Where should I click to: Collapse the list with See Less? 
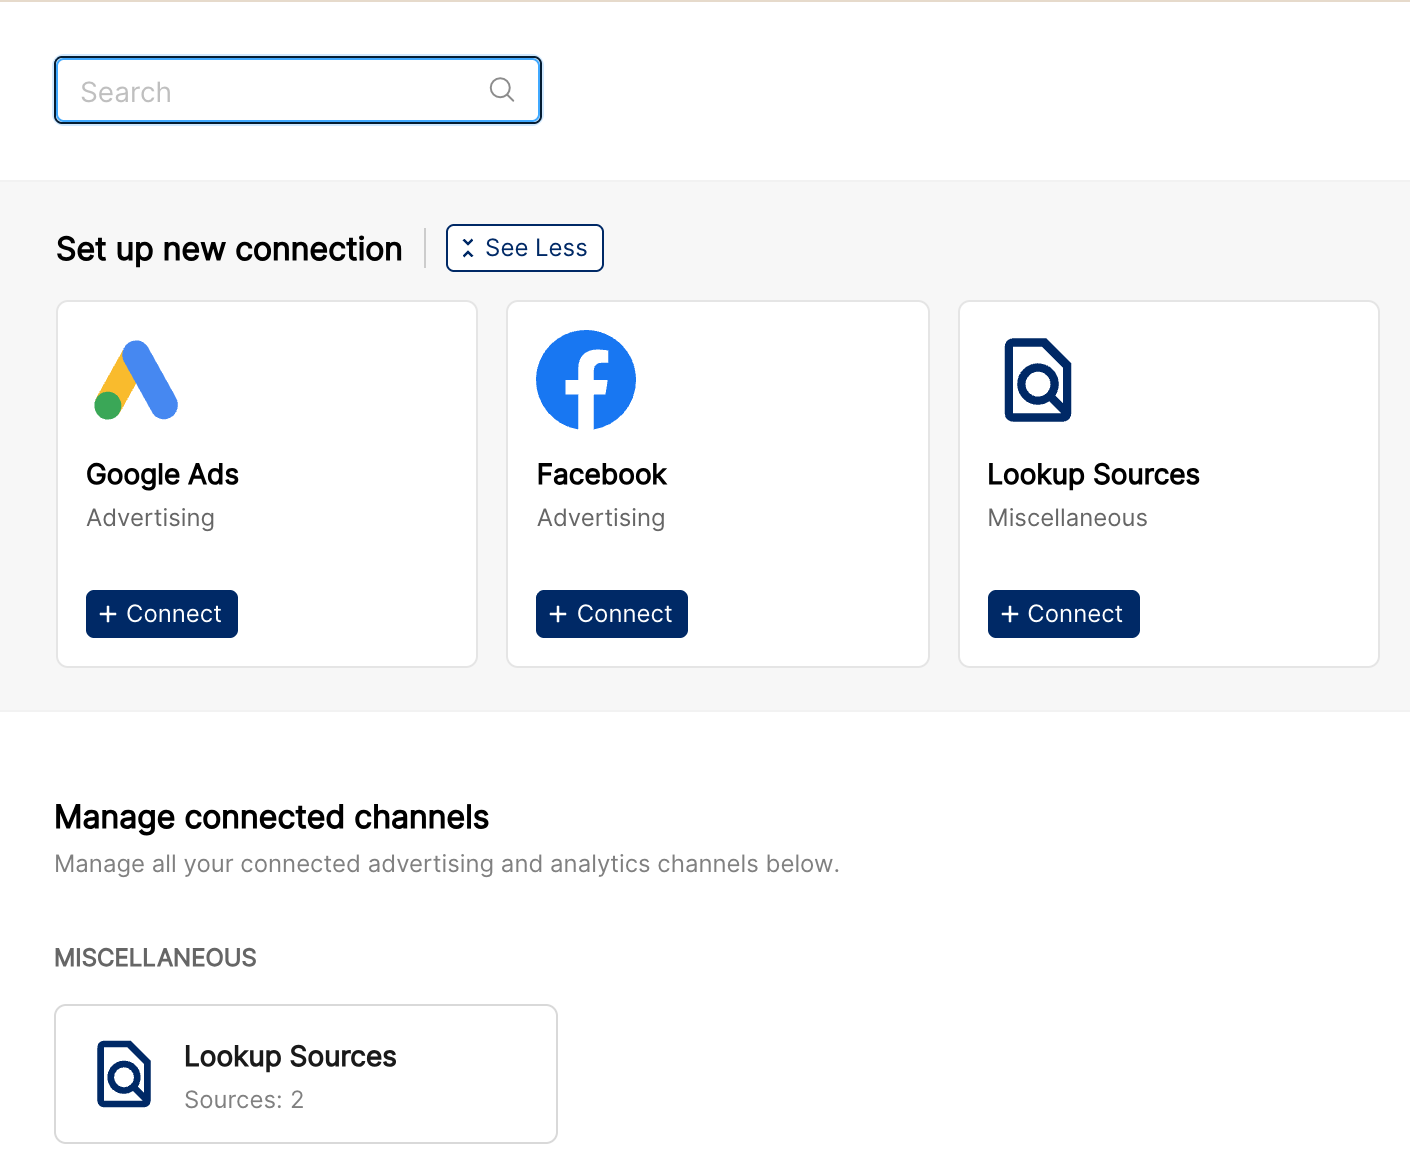pyautogui.click(x=525, y=248)
